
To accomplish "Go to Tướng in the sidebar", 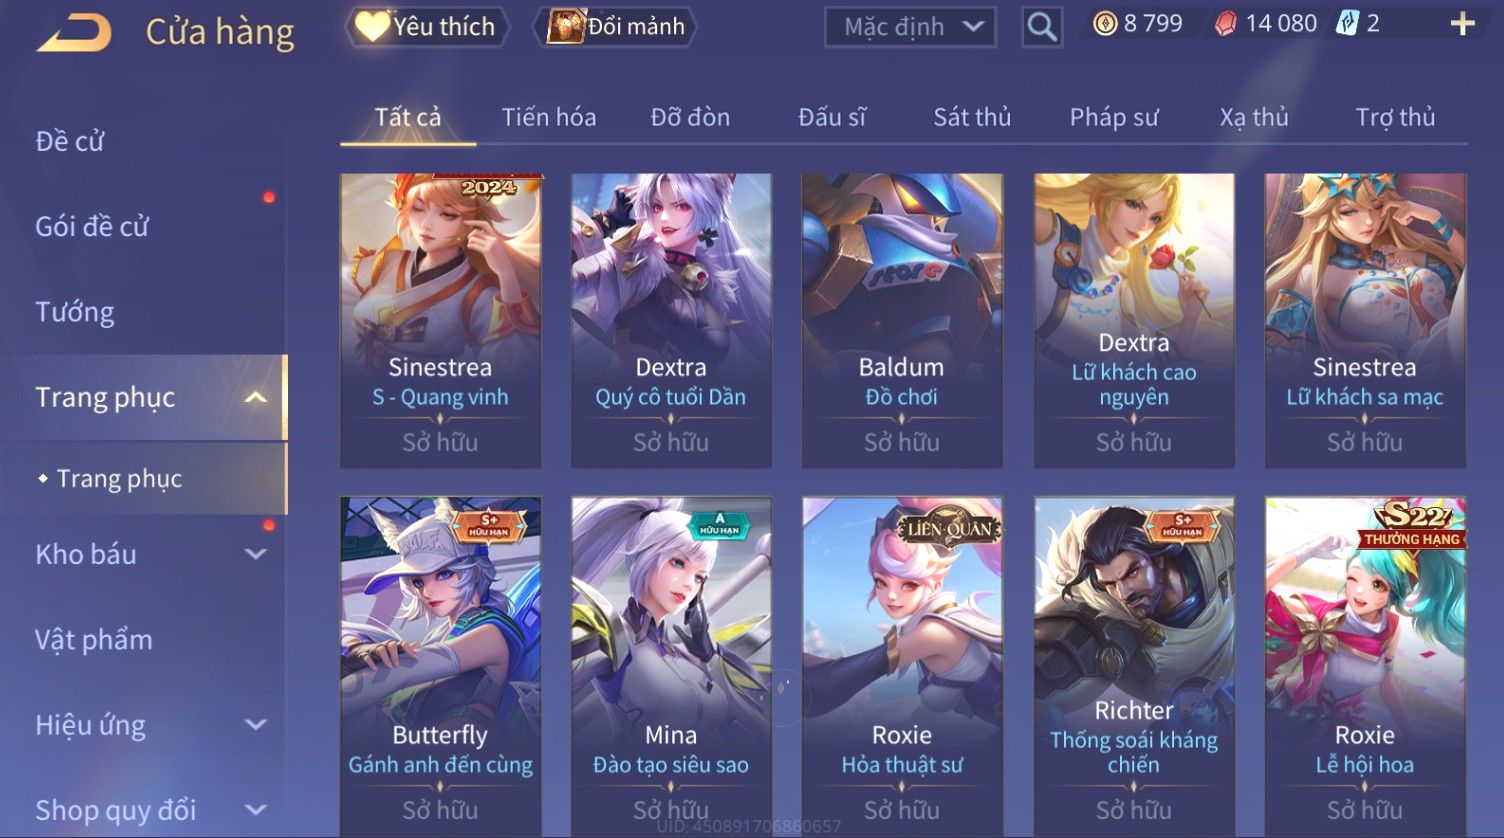I will point(75,312).
